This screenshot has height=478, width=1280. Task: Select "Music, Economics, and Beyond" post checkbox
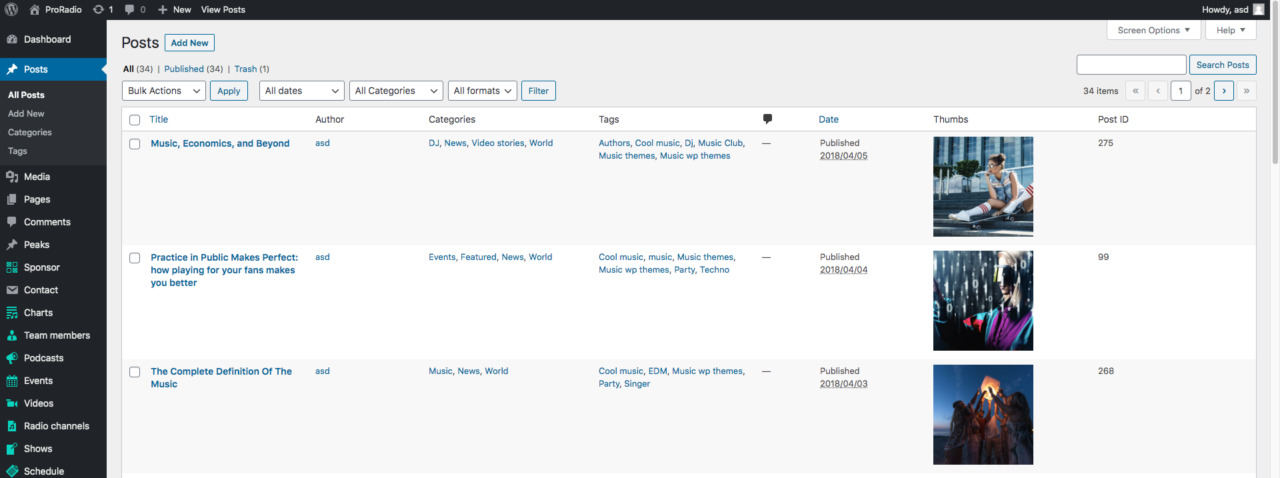click(135, 144)
